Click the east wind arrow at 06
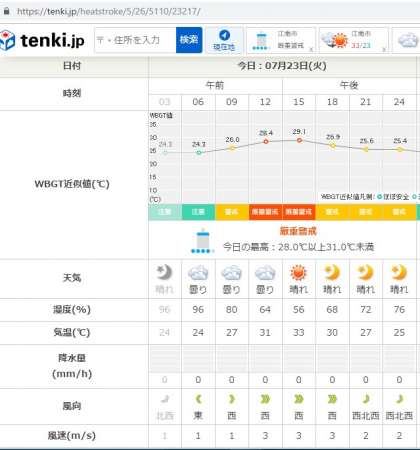The height and width of the screenshot is (450, 420). click(198, 399)
